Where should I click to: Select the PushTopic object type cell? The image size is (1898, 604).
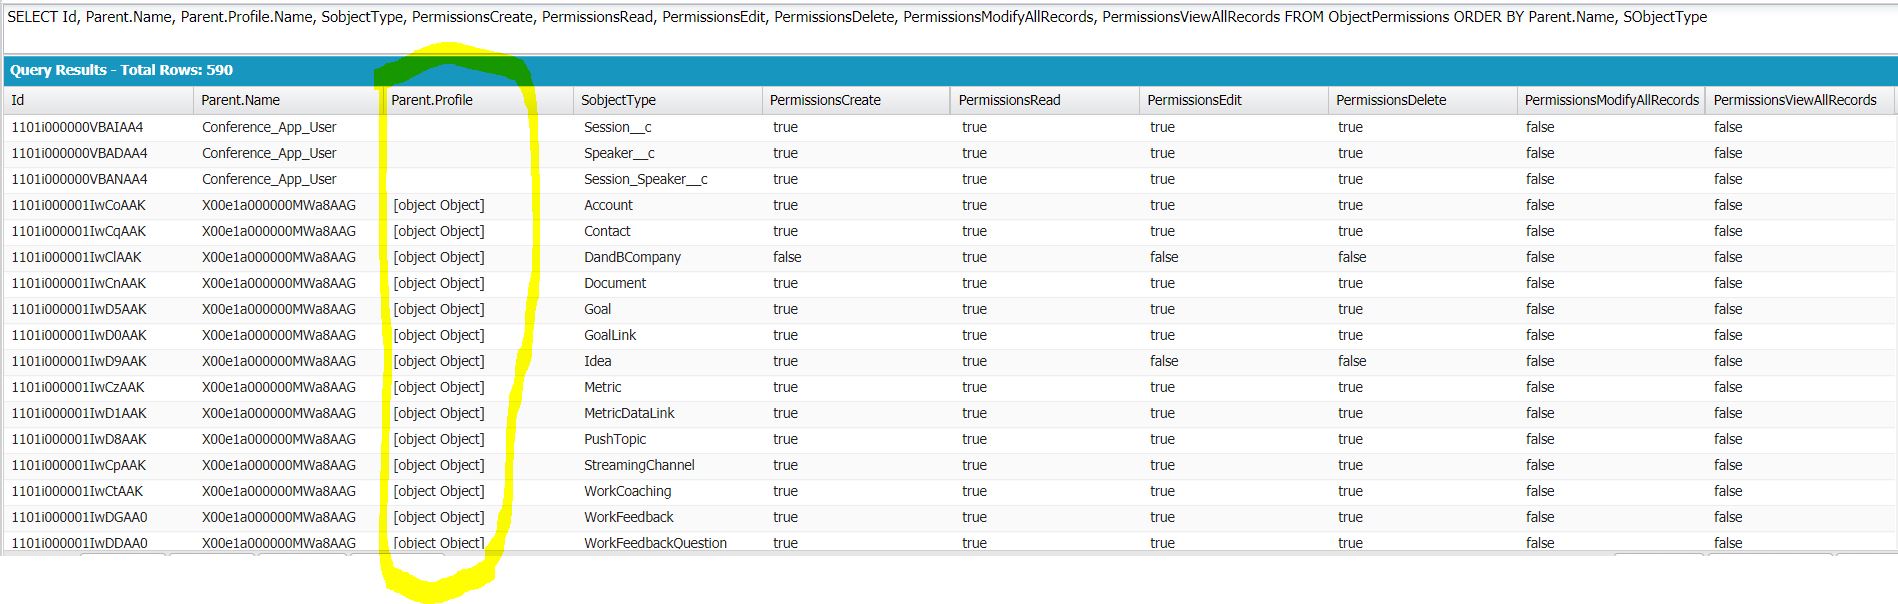click(615, 439)
